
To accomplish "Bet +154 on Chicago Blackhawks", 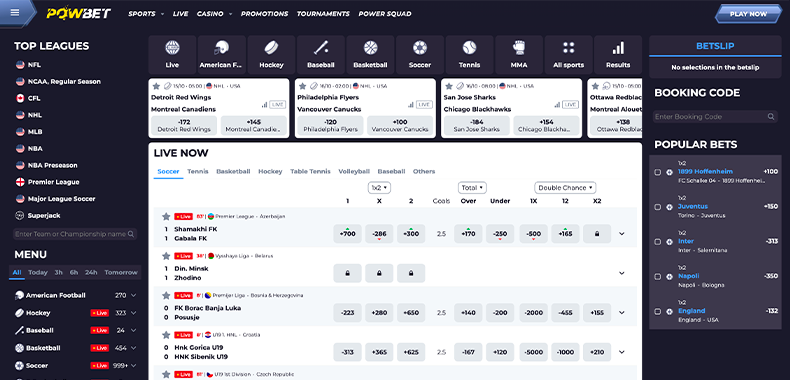I will (x=546, y=125).
